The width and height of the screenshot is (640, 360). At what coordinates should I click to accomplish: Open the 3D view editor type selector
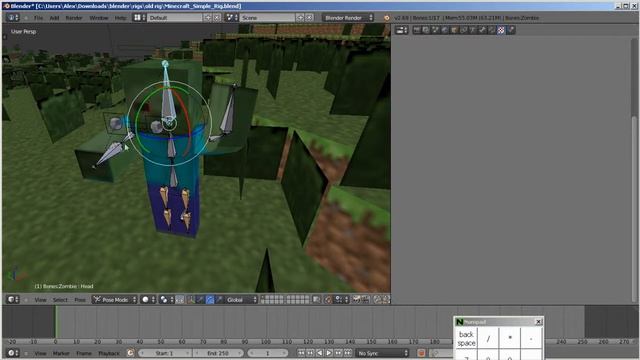[x=13, y=300]
